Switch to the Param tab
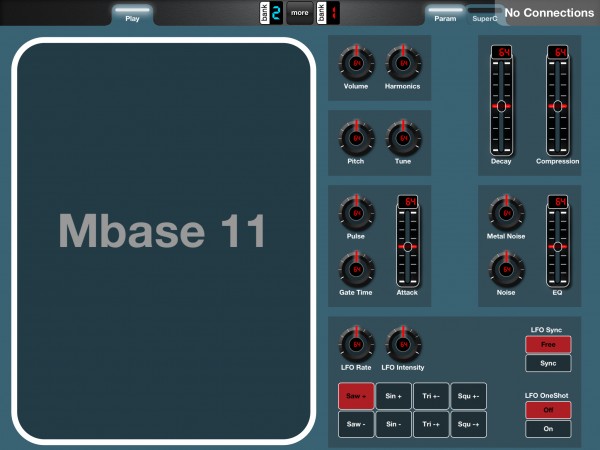This screenshot has width=600, height=450. click(x=445, y=16)
